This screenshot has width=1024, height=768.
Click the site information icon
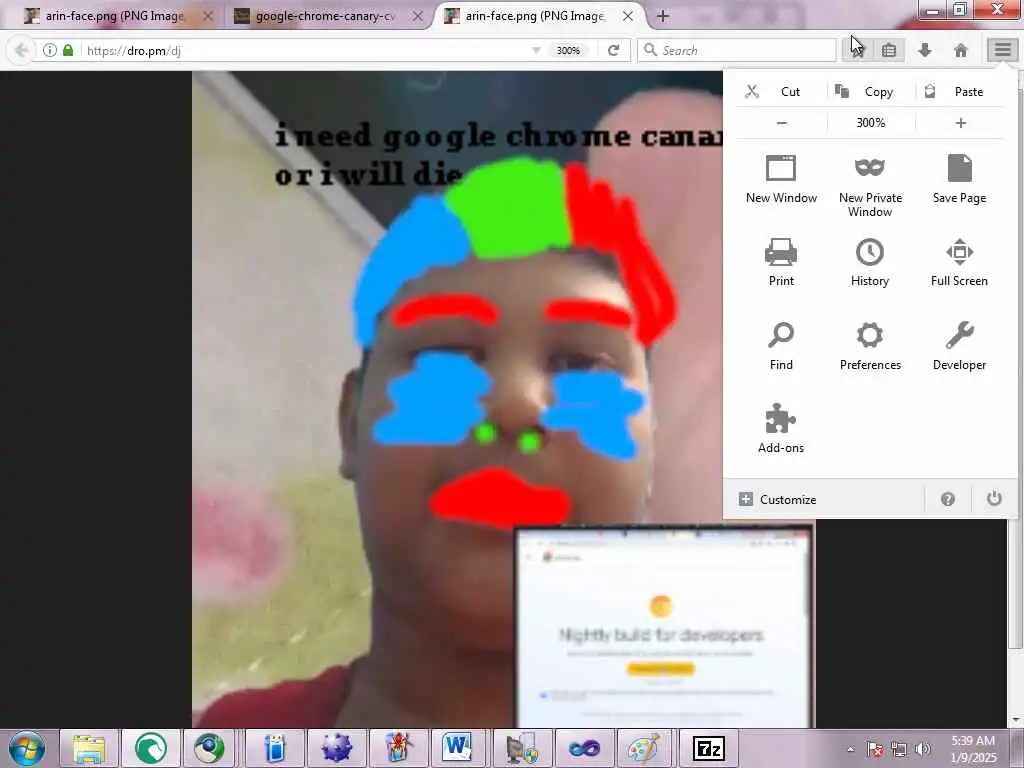pos(50,50)
